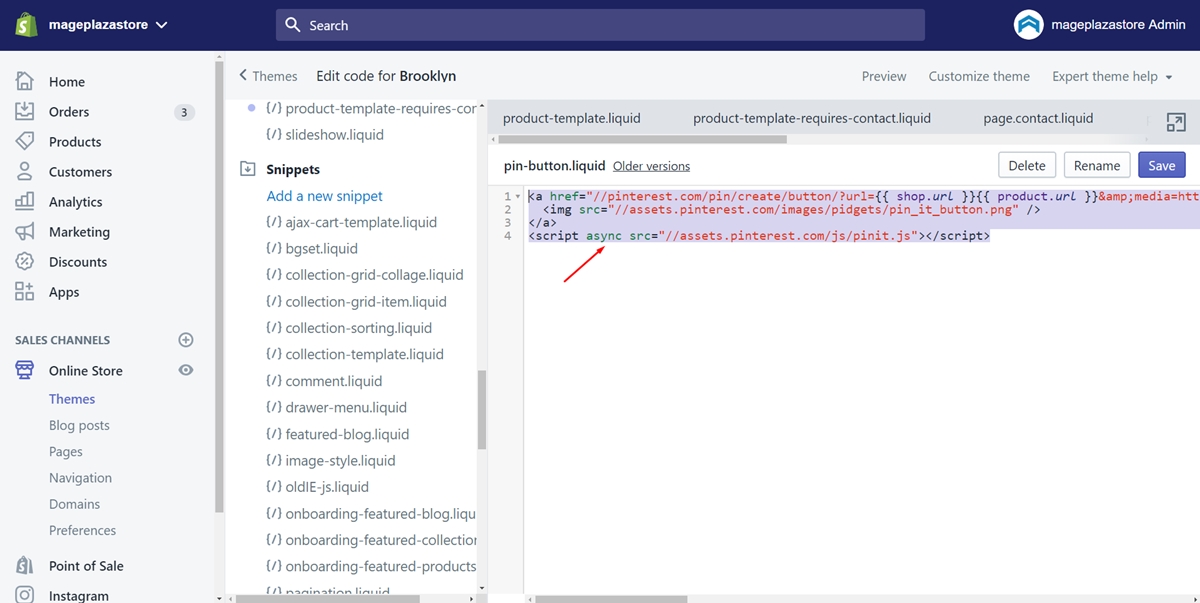Open bgset.liquid snippet

tap(312, 248)
